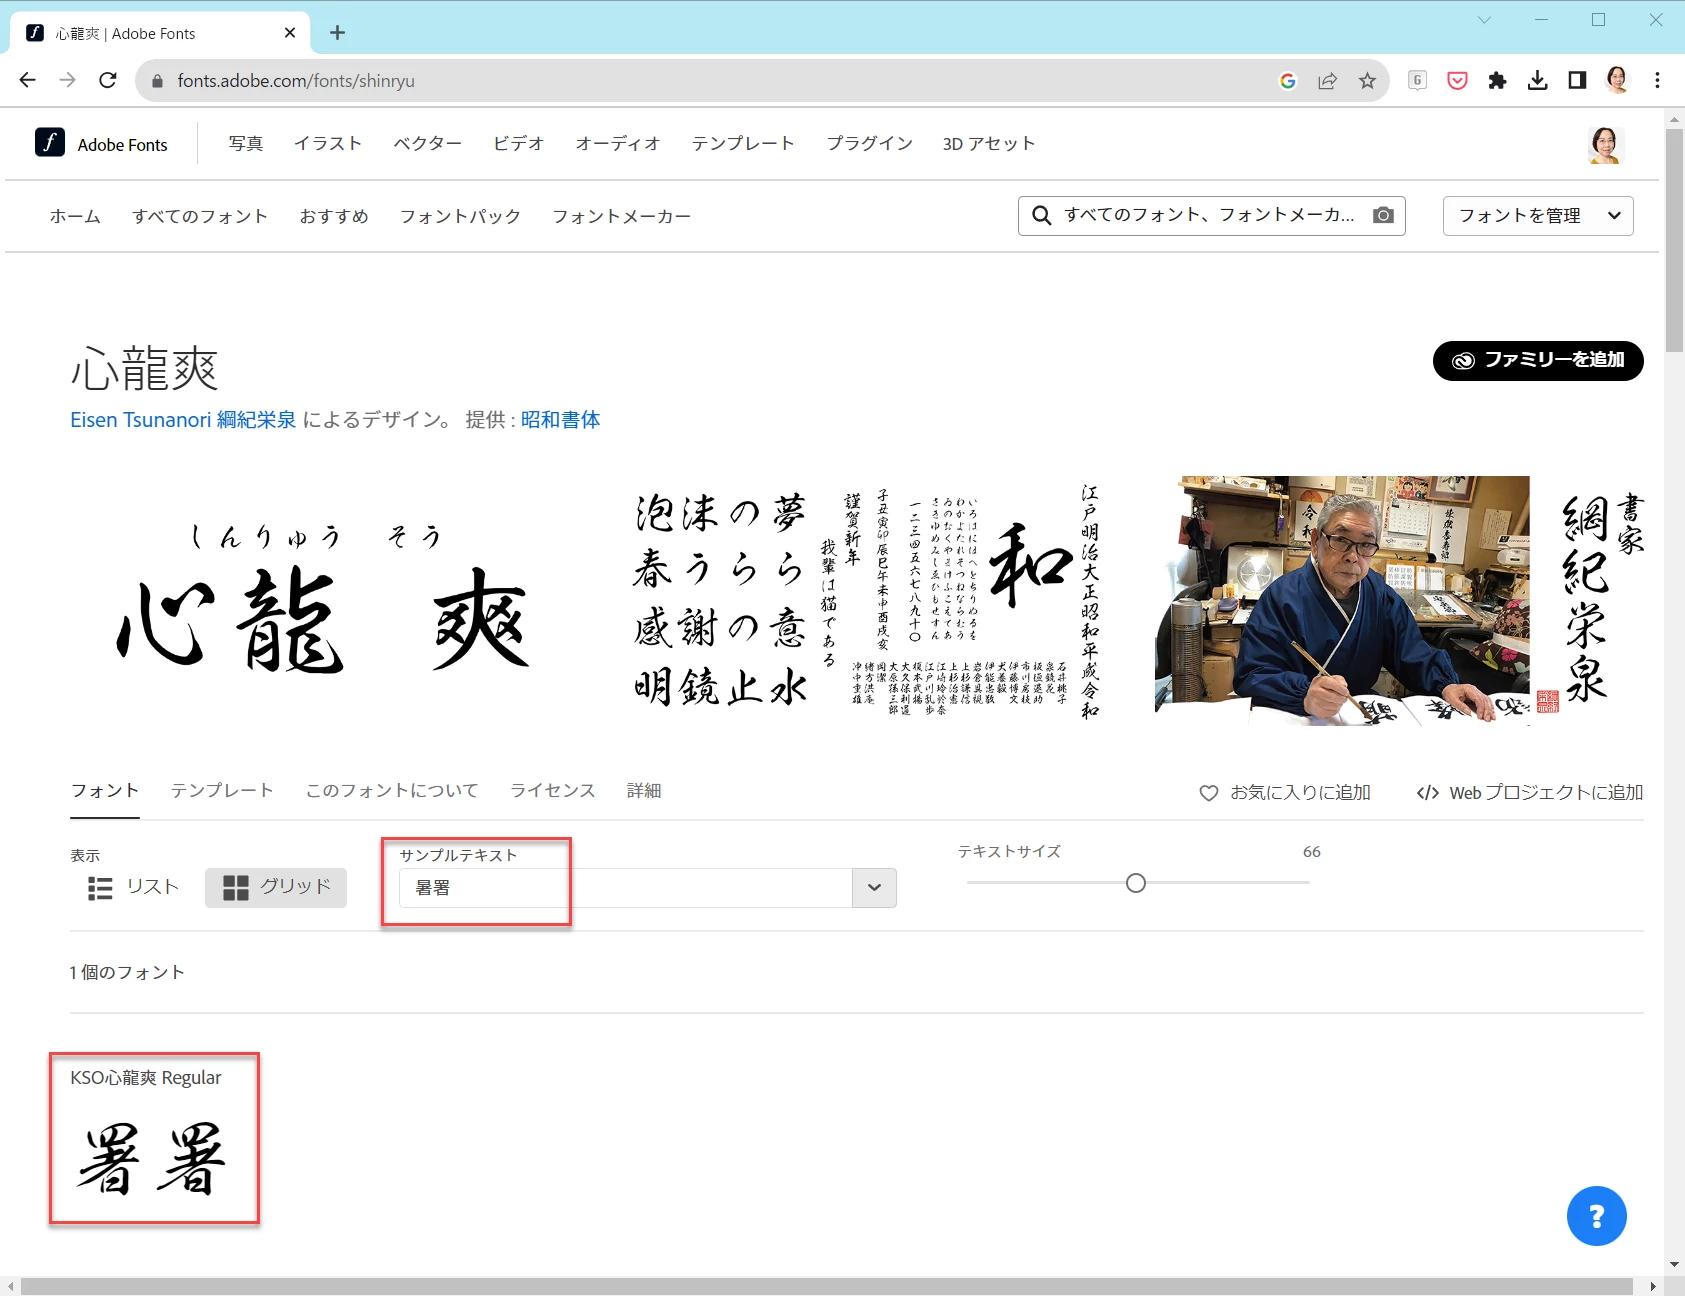Go back to previous page in browser
Screen dimensions: 1685x1296
click(x=27, y=80)
